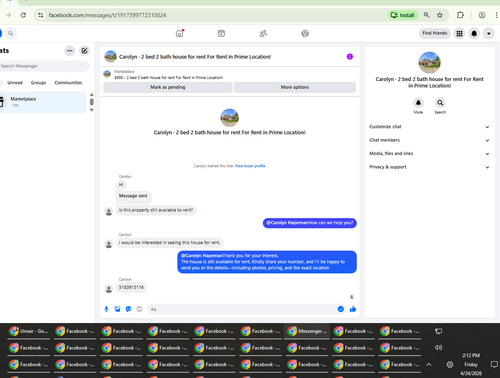
Task: Switch to the Groups chats tab
Action: click(39, 83)
